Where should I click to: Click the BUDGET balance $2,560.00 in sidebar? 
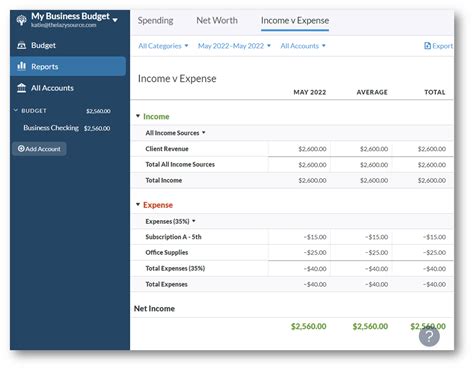[98, 111]
